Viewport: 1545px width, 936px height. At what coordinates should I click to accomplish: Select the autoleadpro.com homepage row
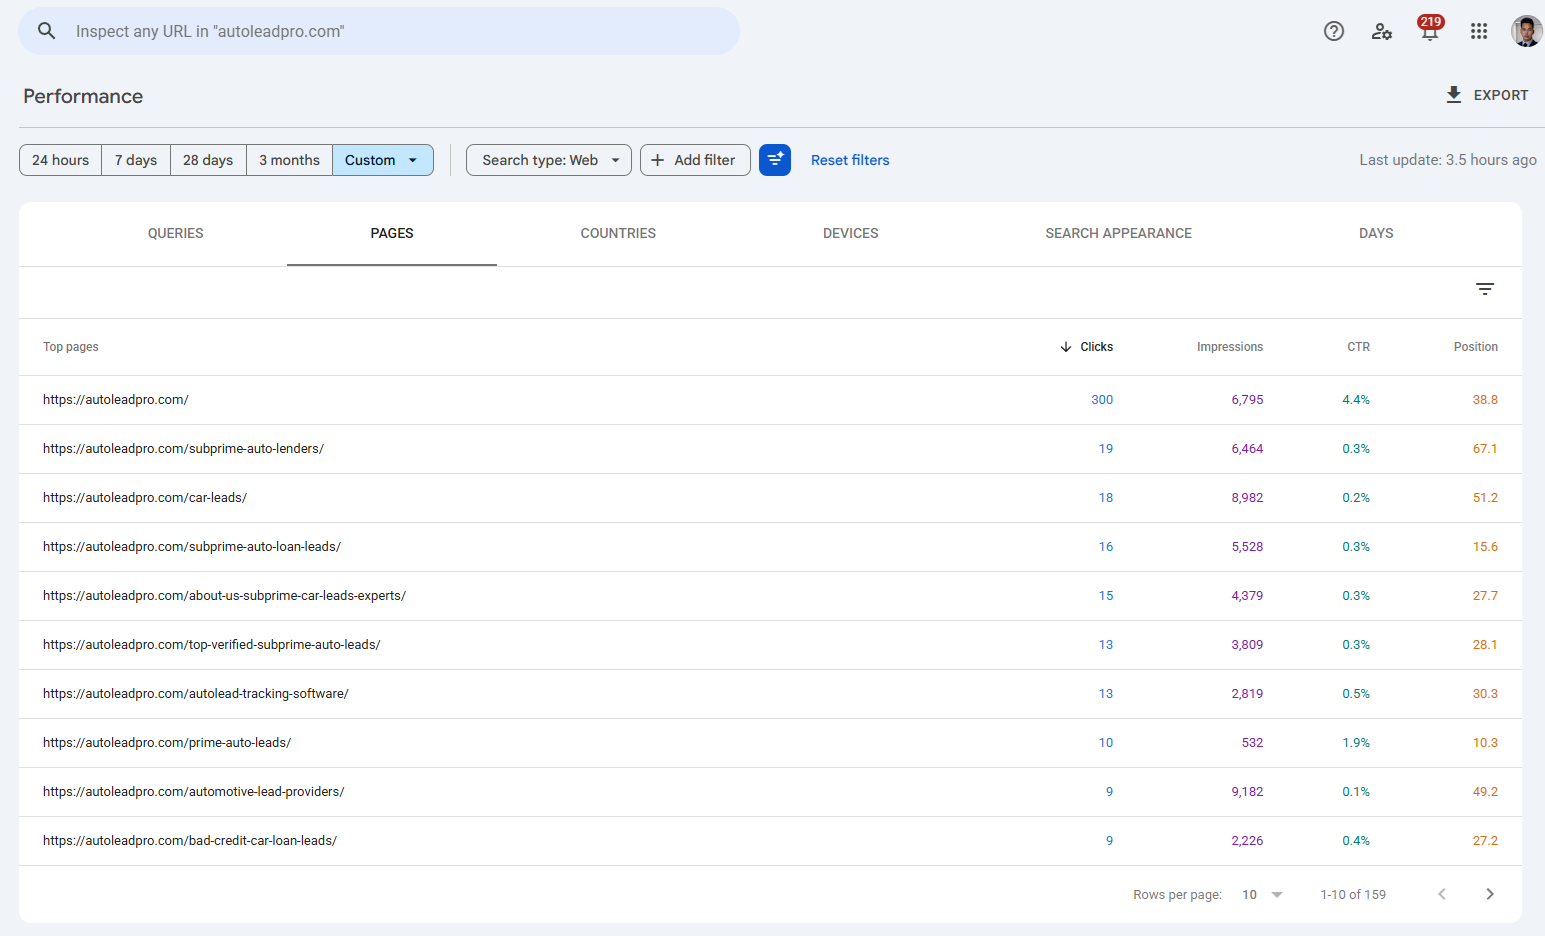(770, 400)
